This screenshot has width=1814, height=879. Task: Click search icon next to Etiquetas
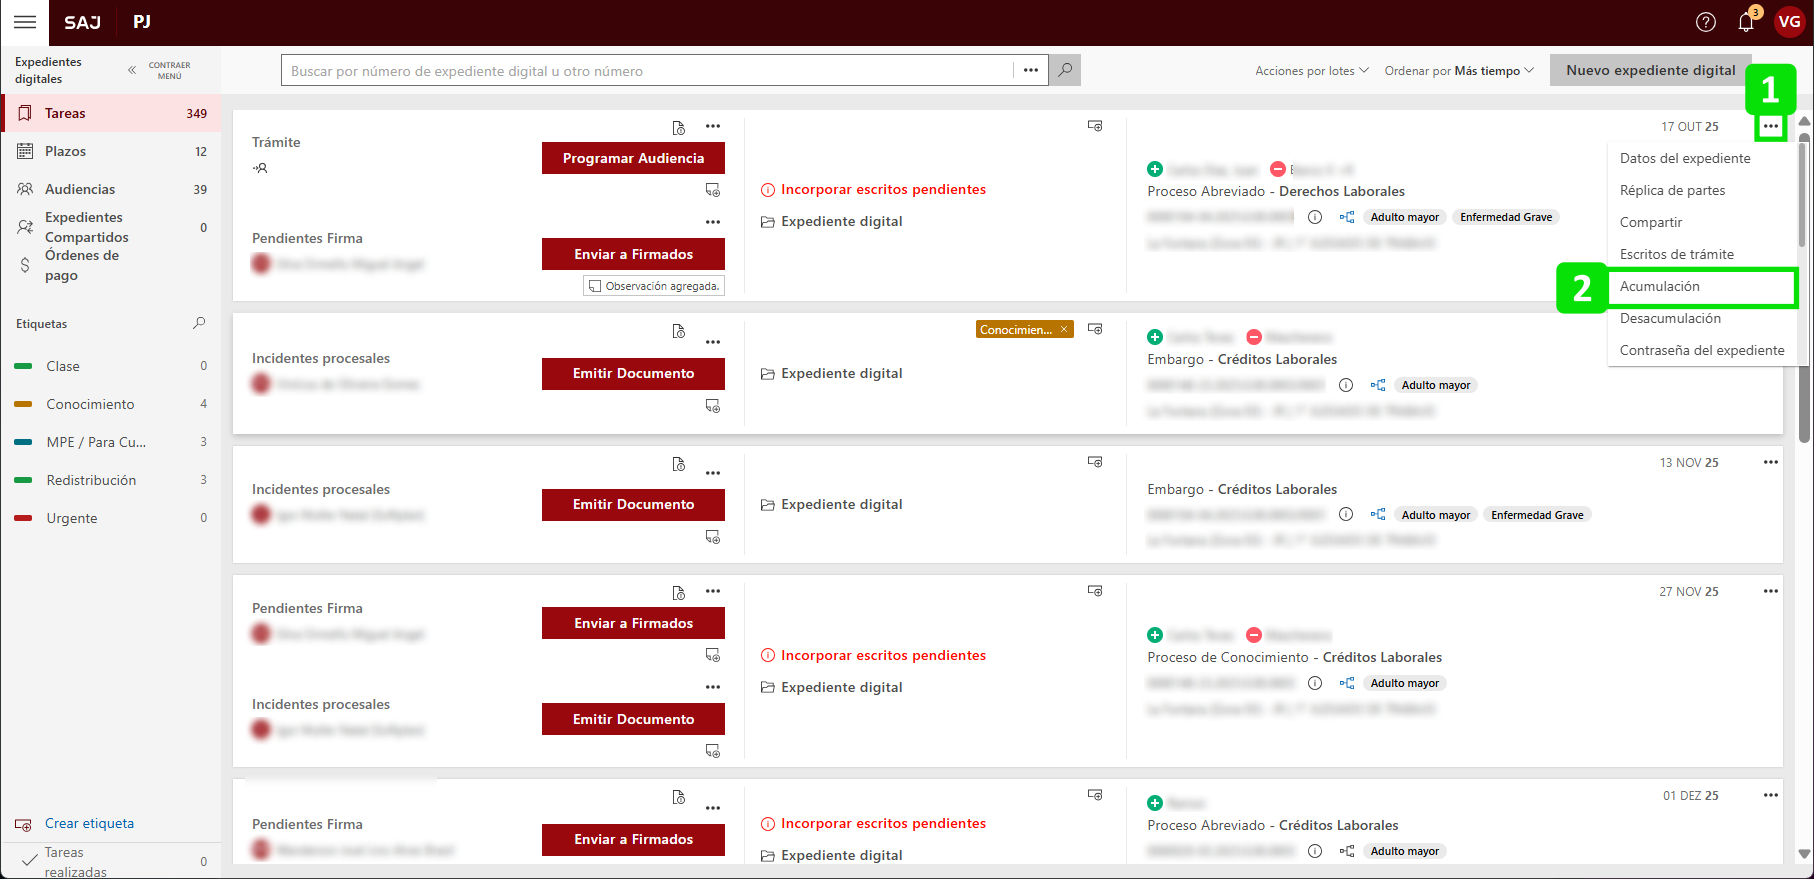pyautogui.click(x=199, y=323)
